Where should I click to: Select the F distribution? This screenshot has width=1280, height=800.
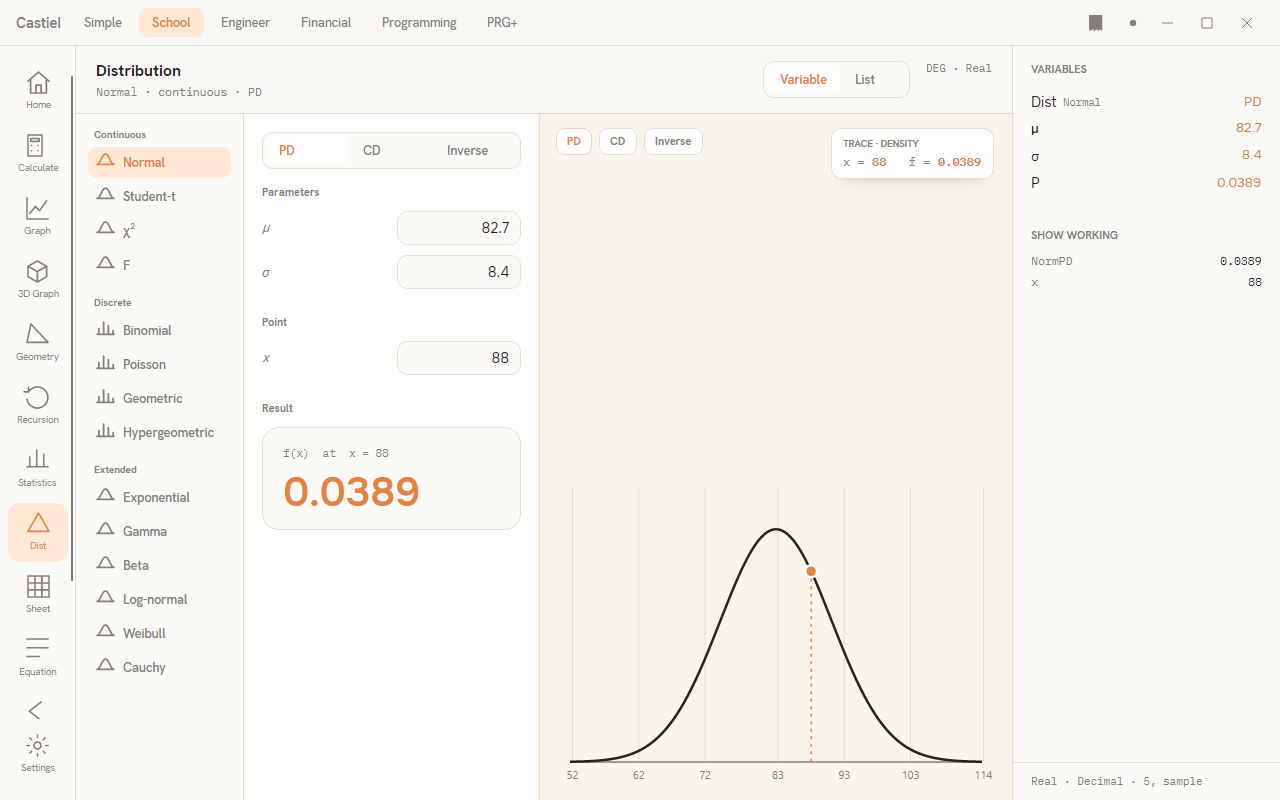pyautogui.click(x=159, y=264)
